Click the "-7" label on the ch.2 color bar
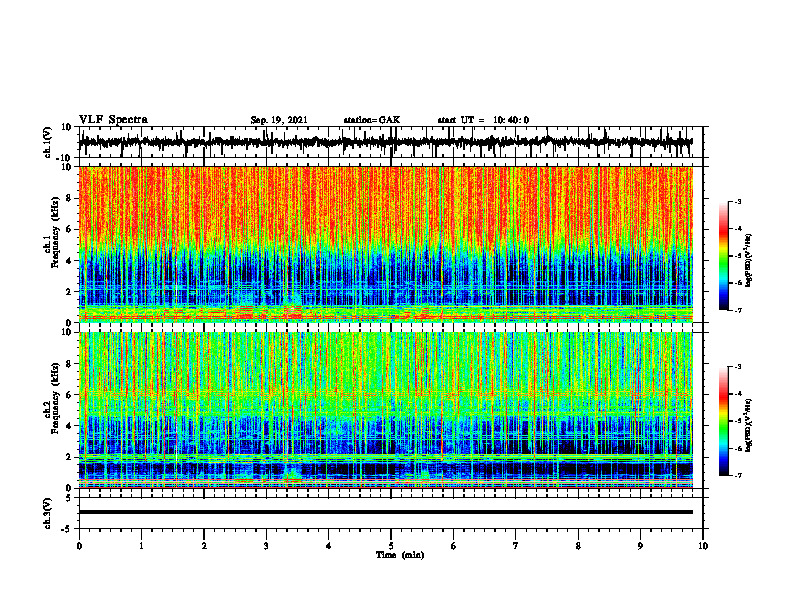Viewport: 792px width, 612px height. pos(738,475)
